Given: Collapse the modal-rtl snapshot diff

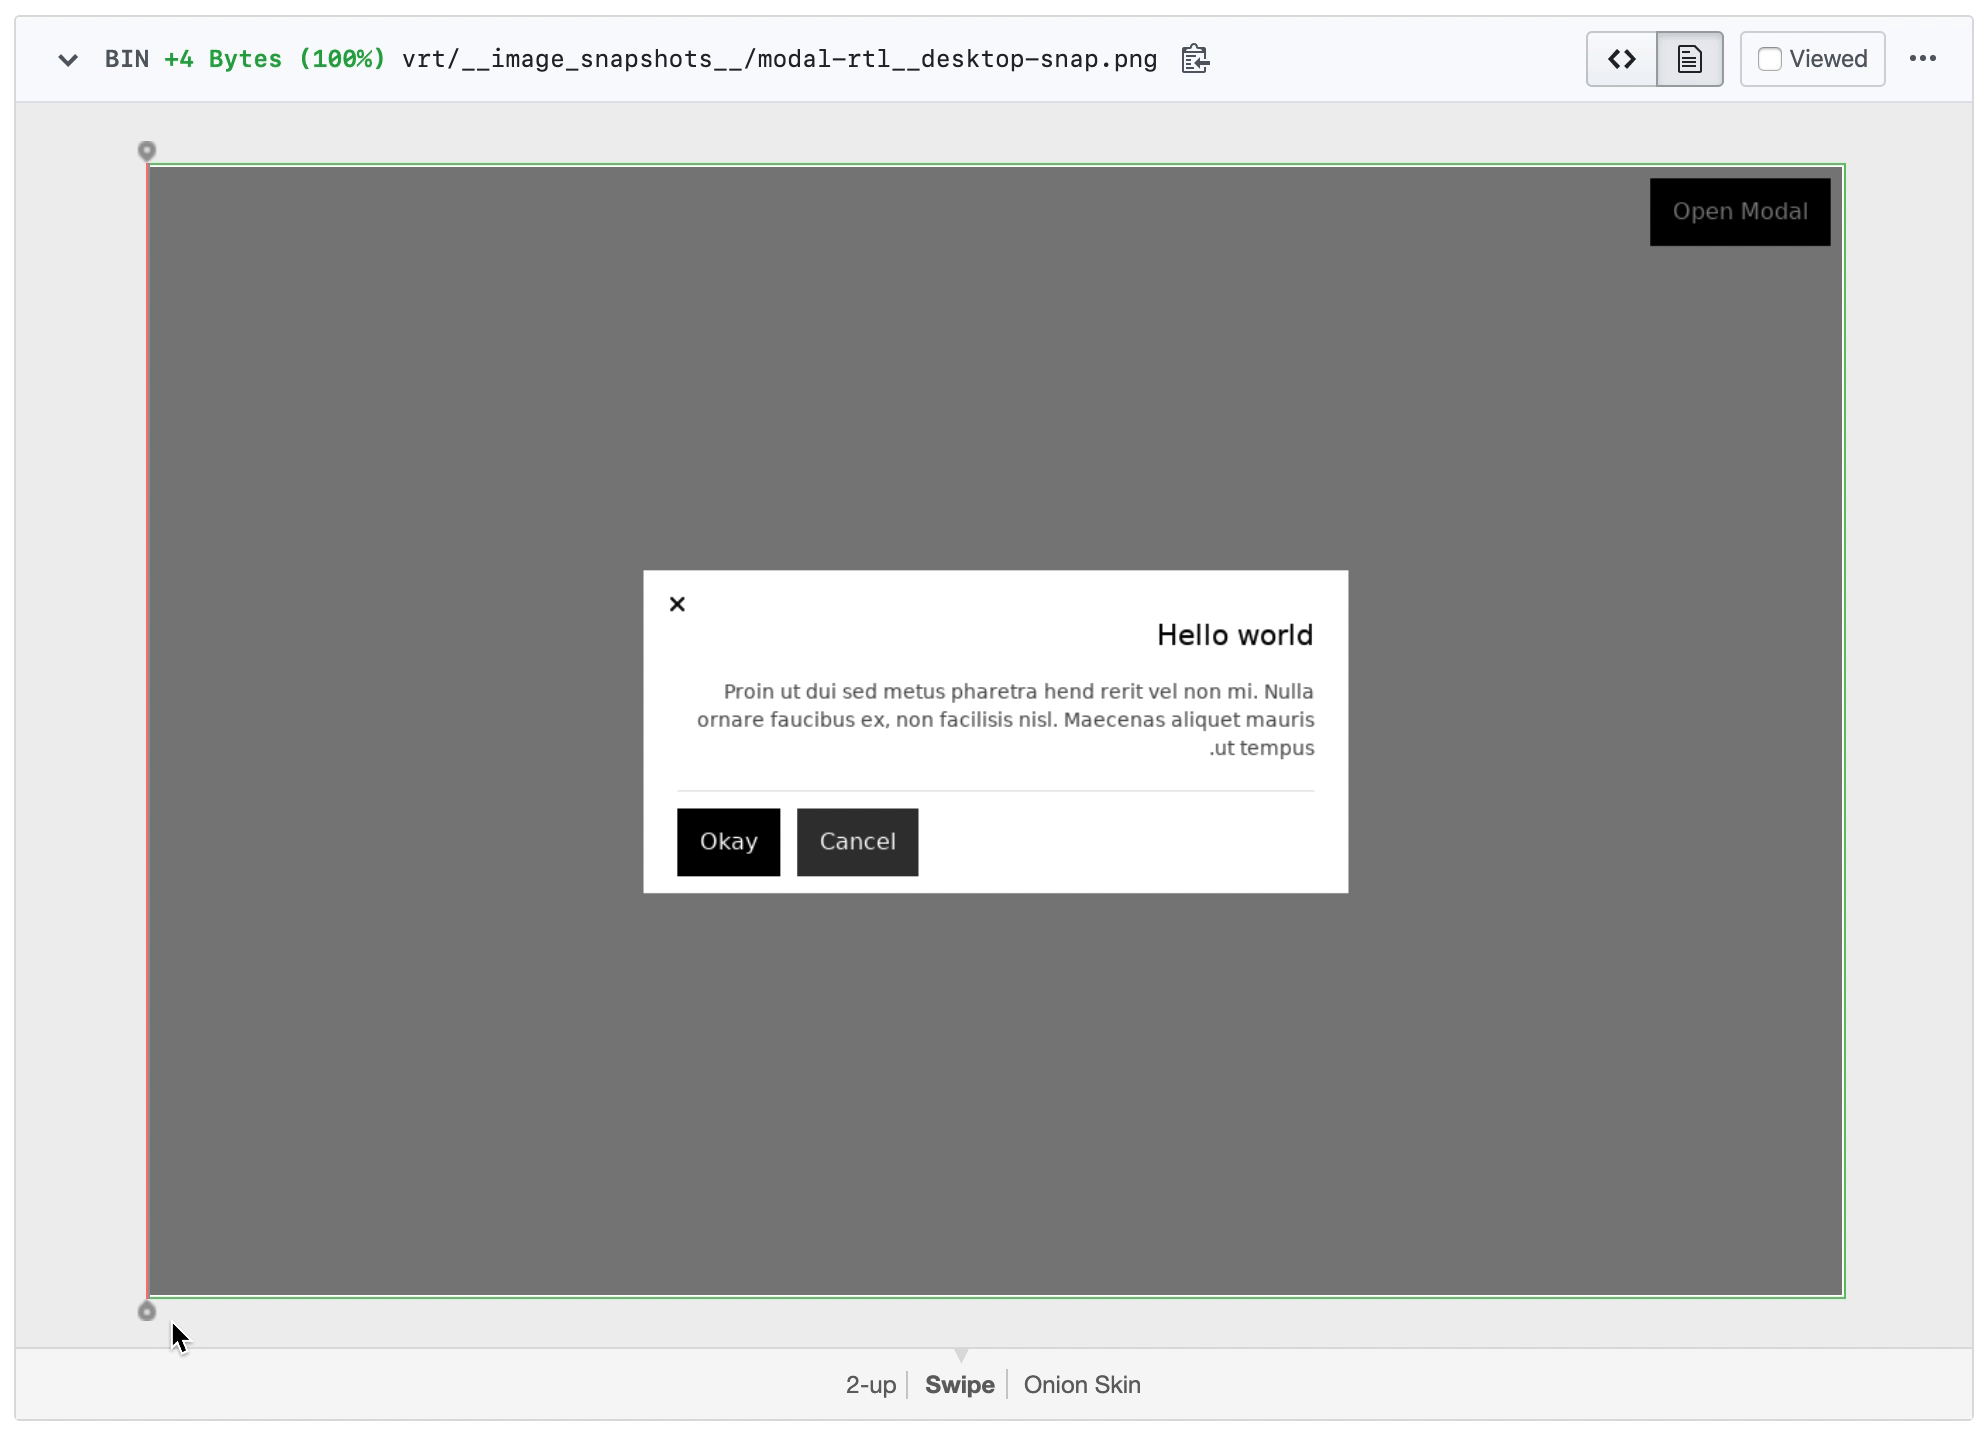Looking at the screenshot, I should (68, 58).
